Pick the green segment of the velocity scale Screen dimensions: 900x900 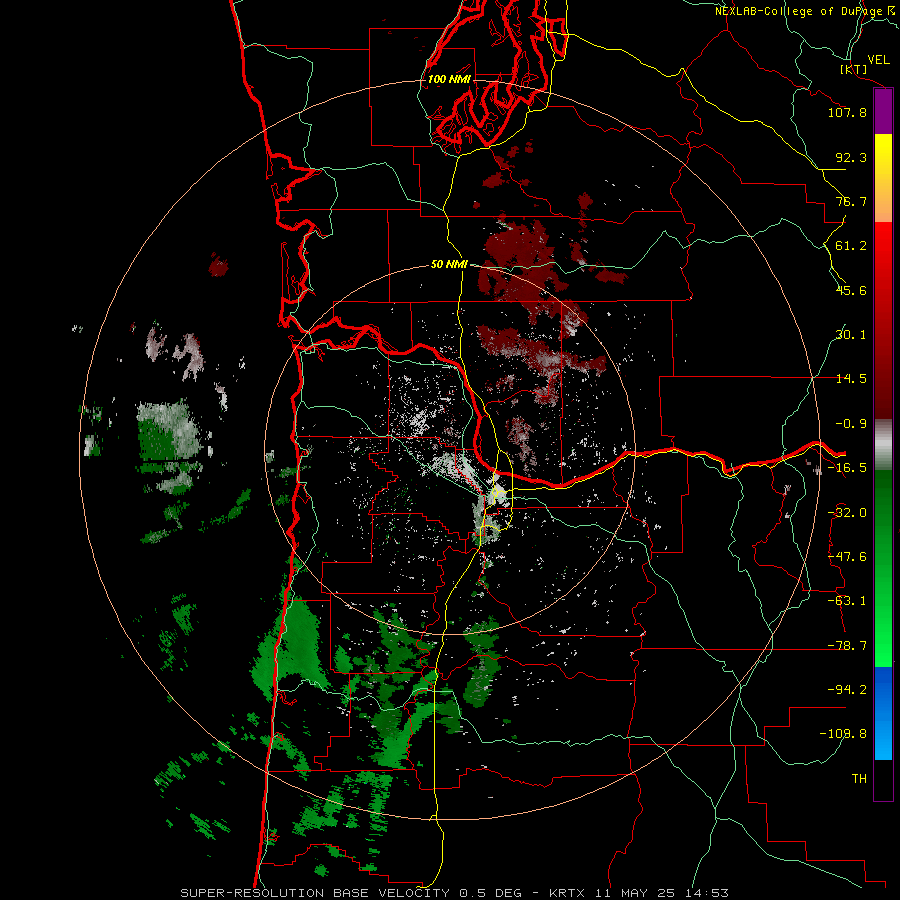pos(883,568)
